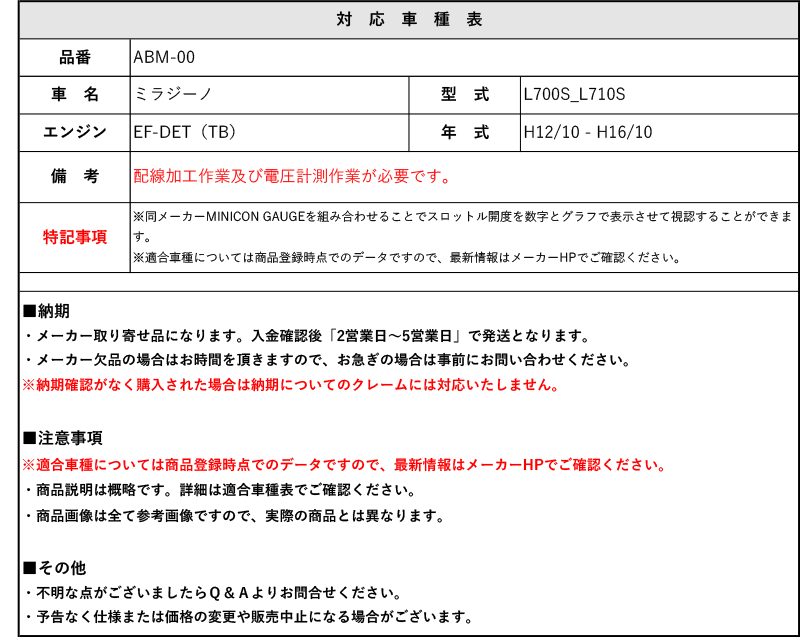Click the red 配線加工作業 remark text
800x637 pixels.
(292, 177)
